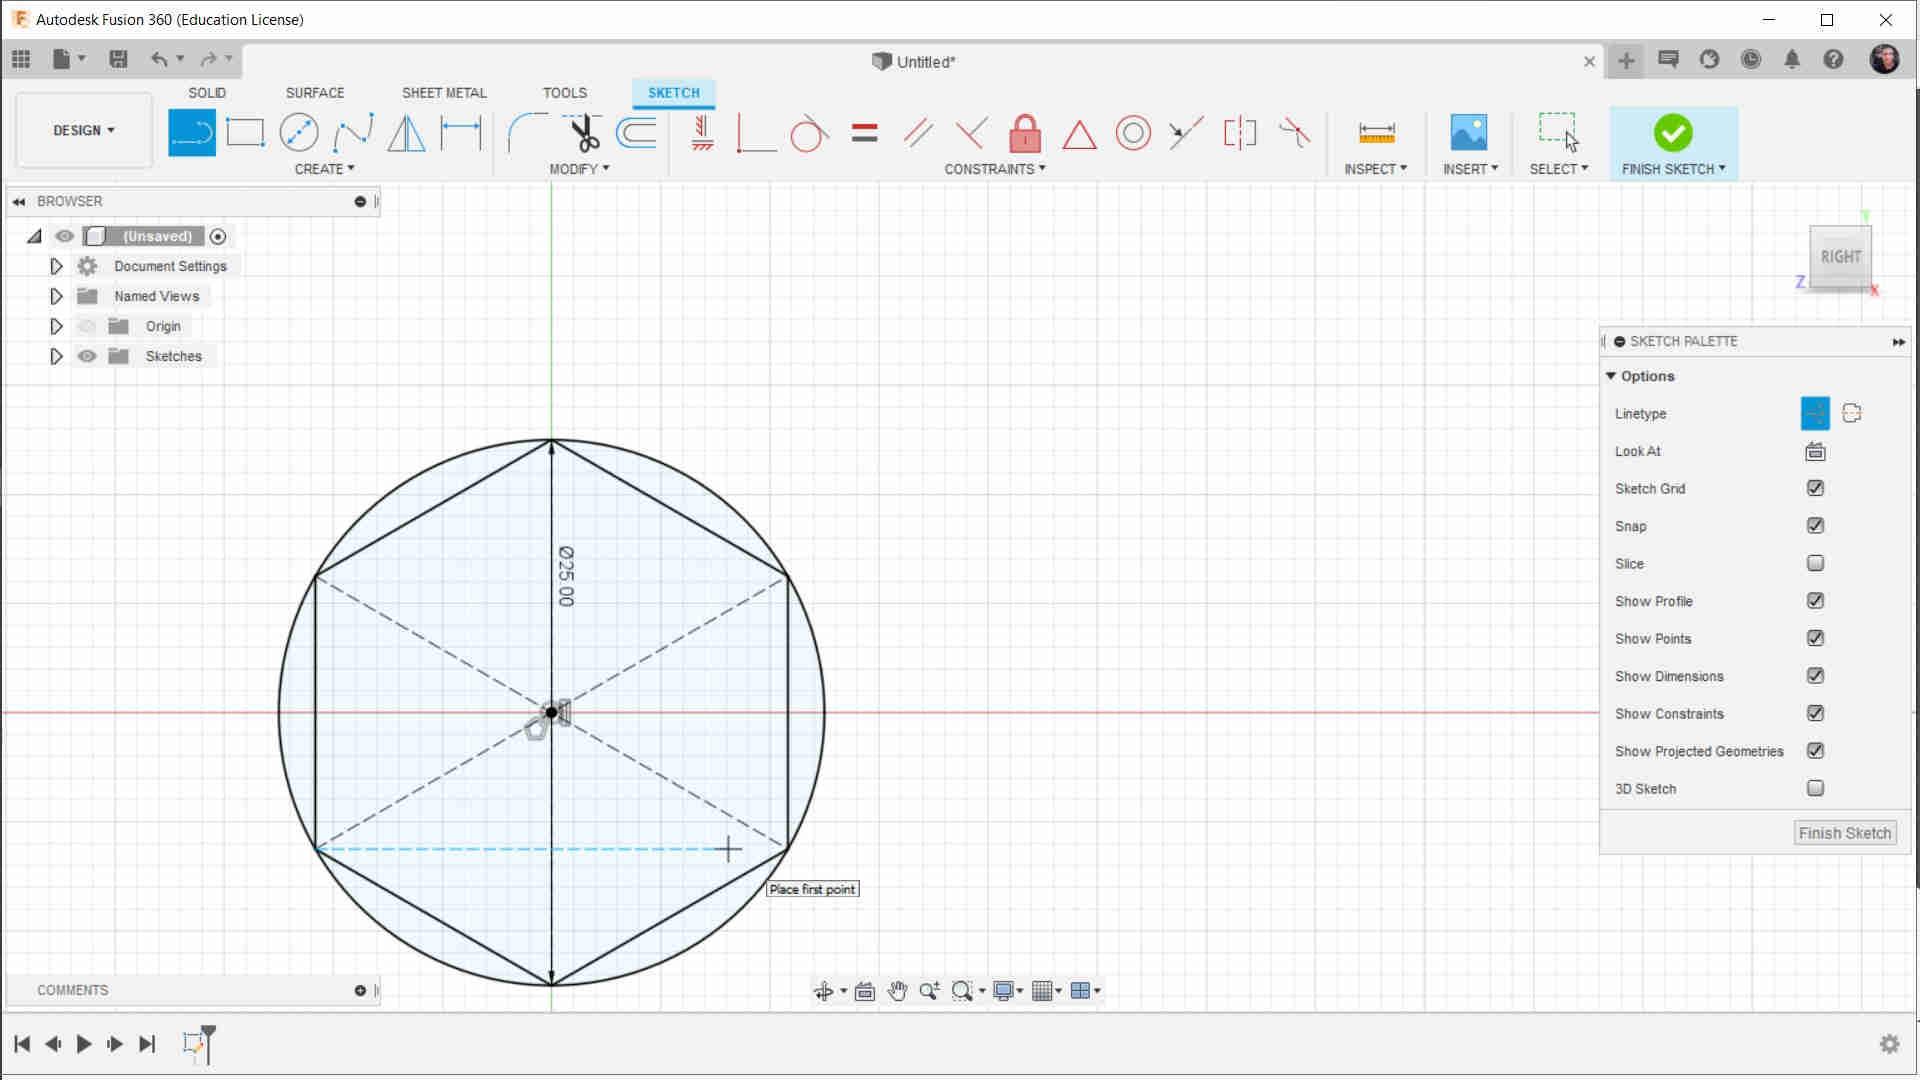Expand the Sketches tree item
The image size is (1920, 1080).
click(55, 355)
